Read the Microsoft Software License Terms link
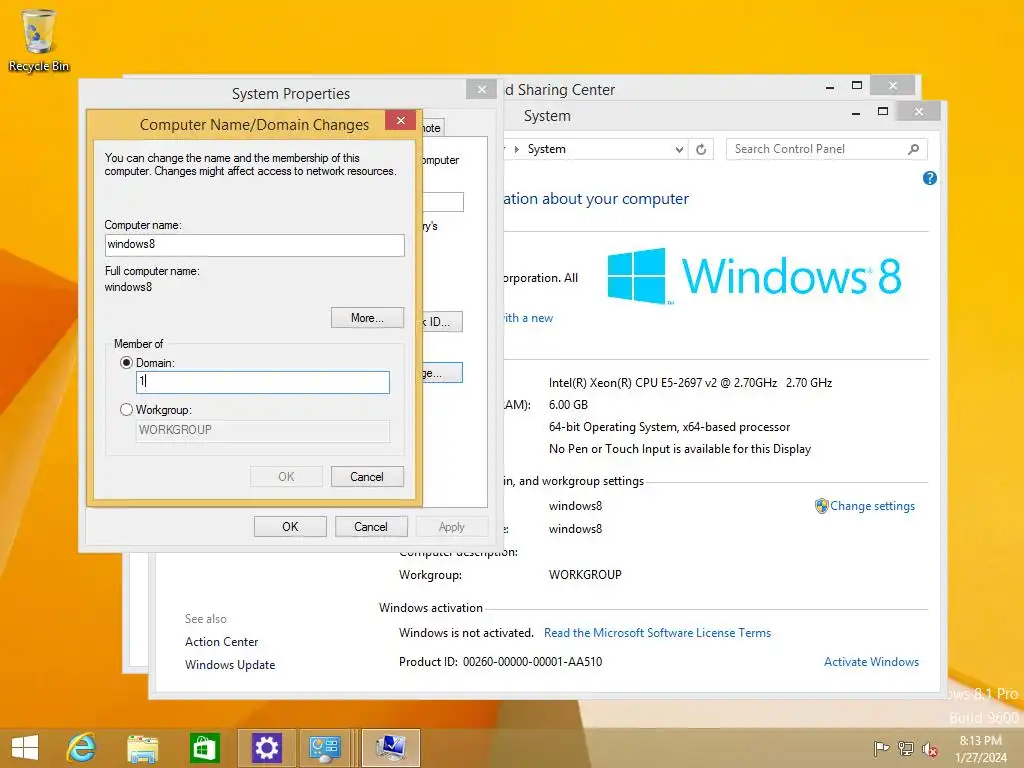This screenshot has width=1024, height=768. [x=657, y=633]
